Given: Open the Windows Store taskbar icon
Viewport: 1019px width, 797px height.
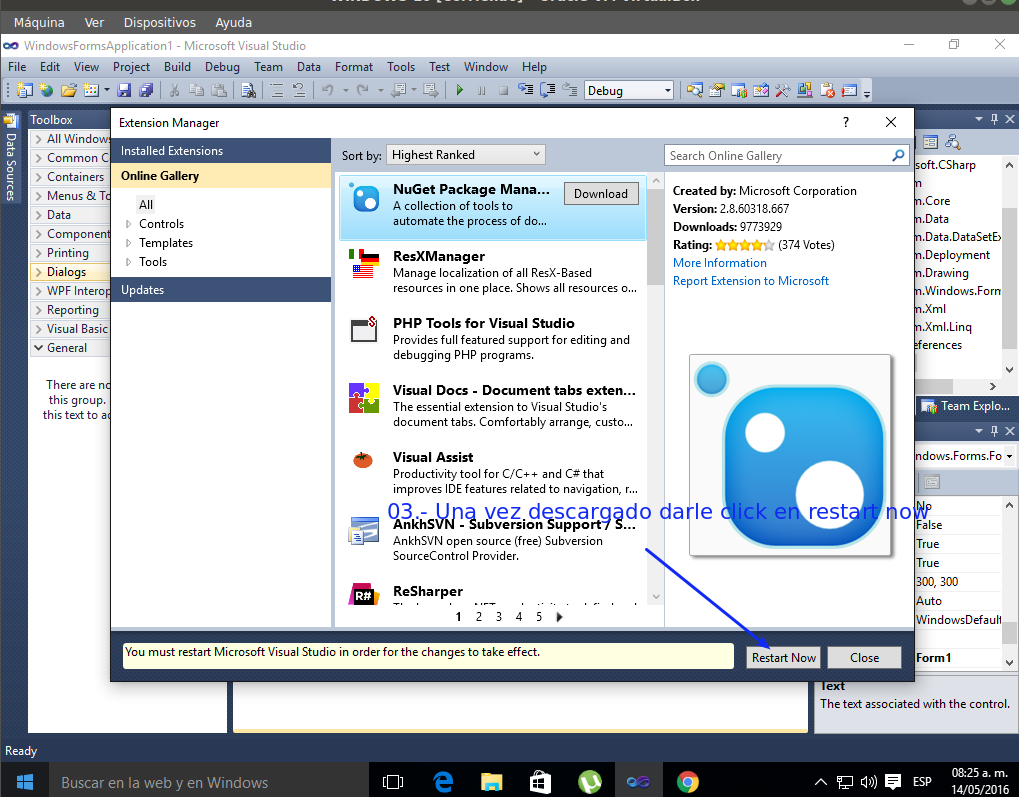Looking at the screenshot, I should (x=540, y=781).
